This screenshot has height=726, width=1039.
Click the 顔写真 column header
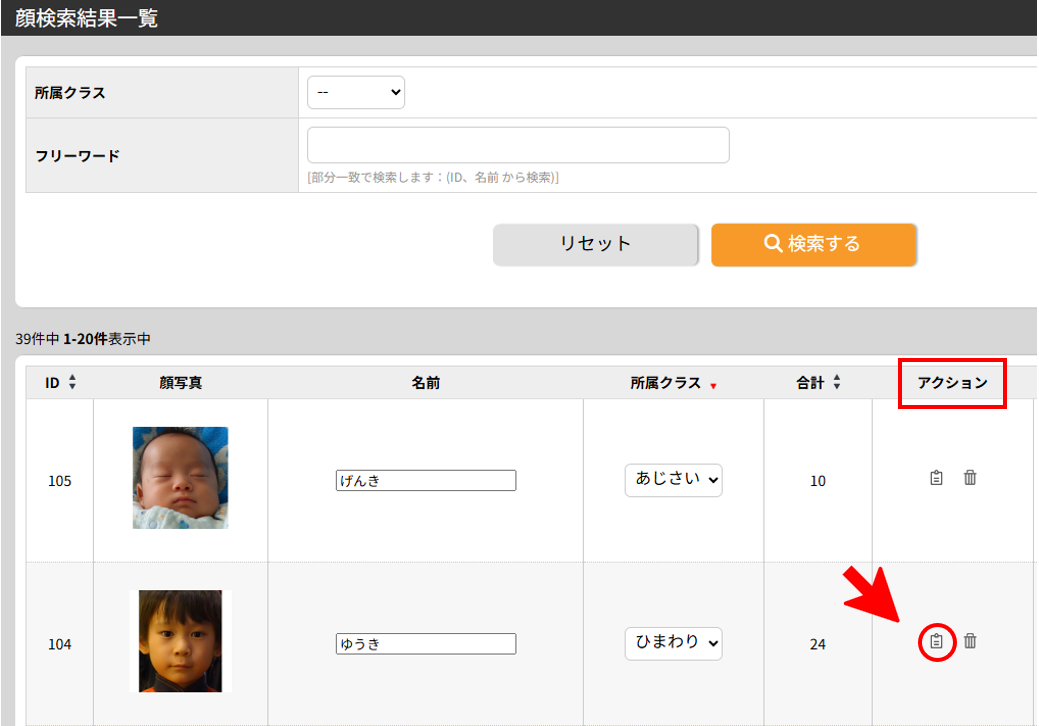(180, 383)
